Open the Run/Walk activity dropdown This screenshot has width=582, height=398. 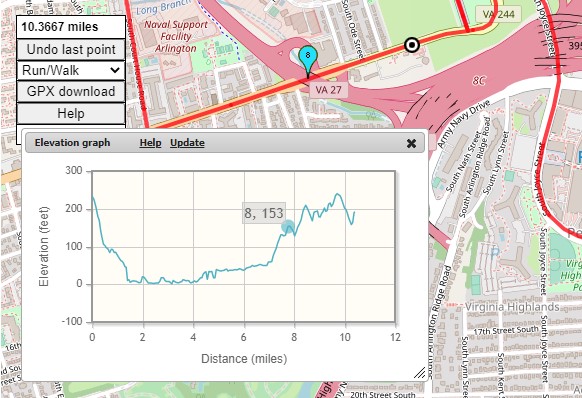coord(71,70)
